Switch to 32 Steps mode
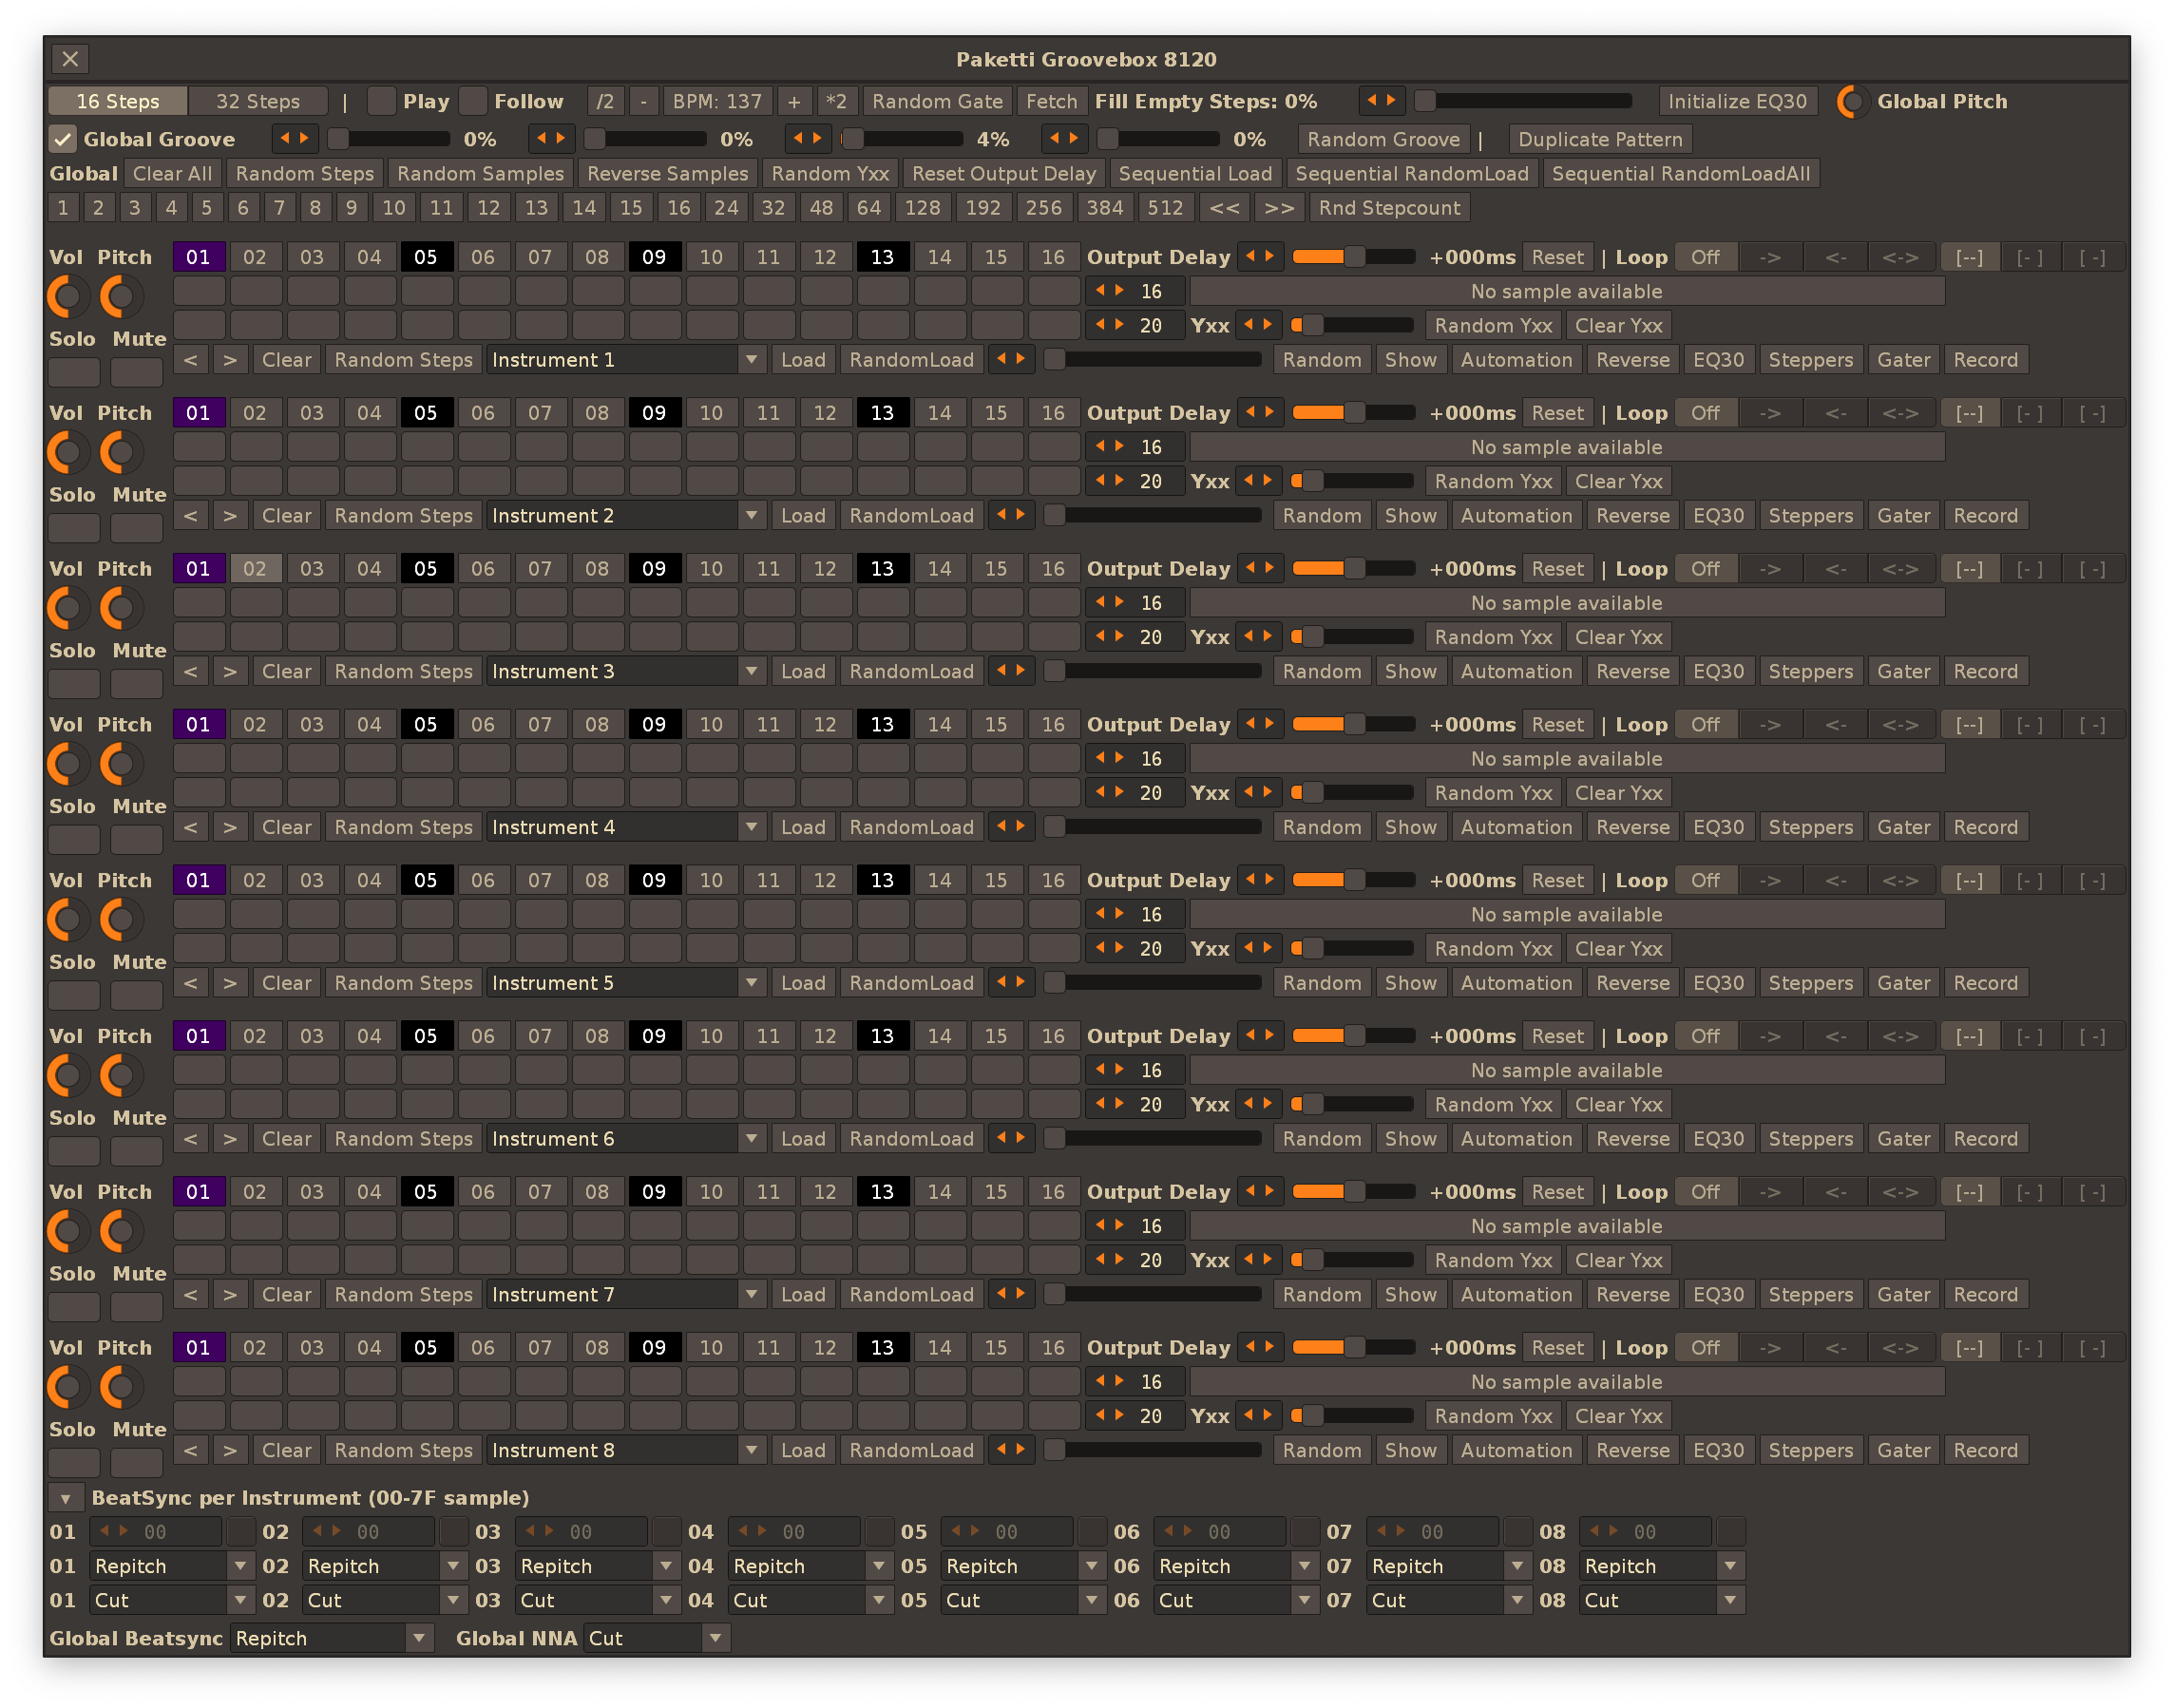Viewport: 2174px width, 1708px height. point(258,101)
